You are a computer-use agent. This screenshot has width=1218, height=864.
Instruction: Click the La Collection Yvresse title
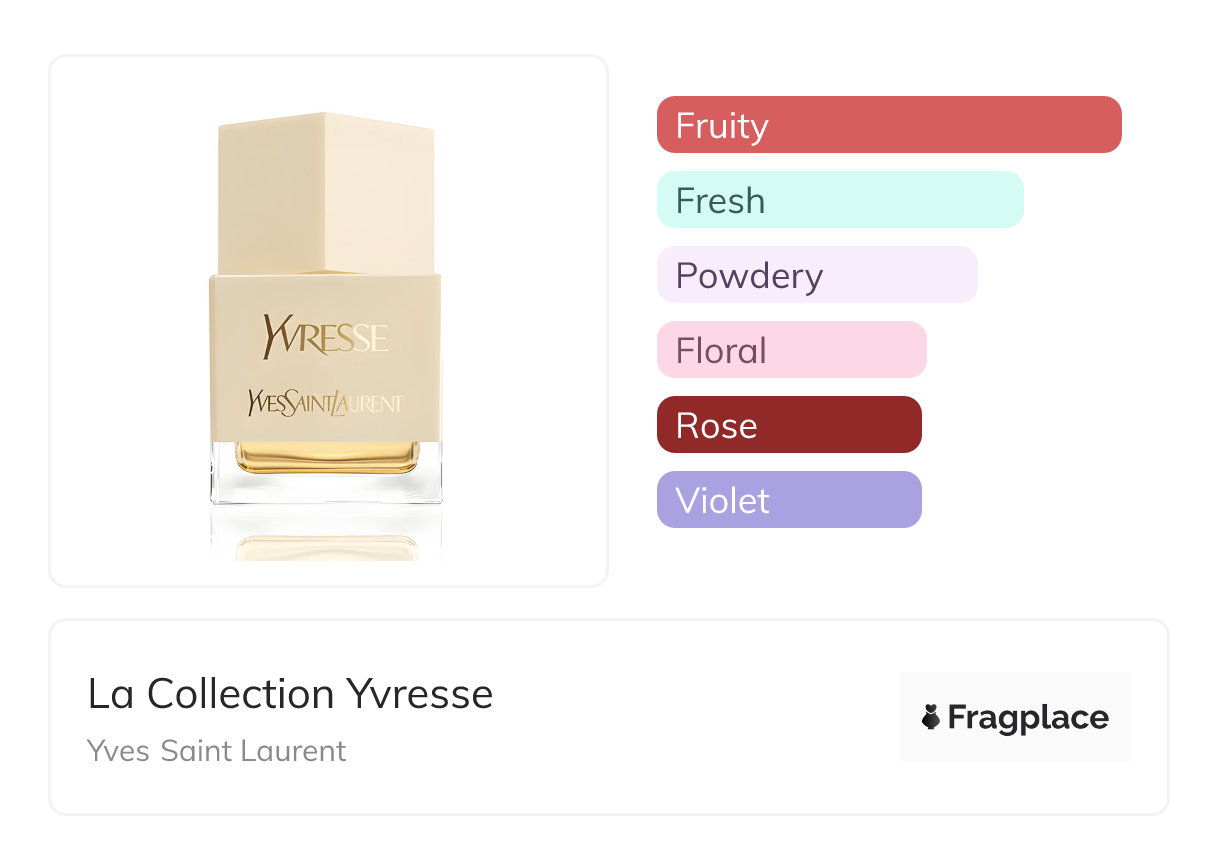click(x=290, y=695)
